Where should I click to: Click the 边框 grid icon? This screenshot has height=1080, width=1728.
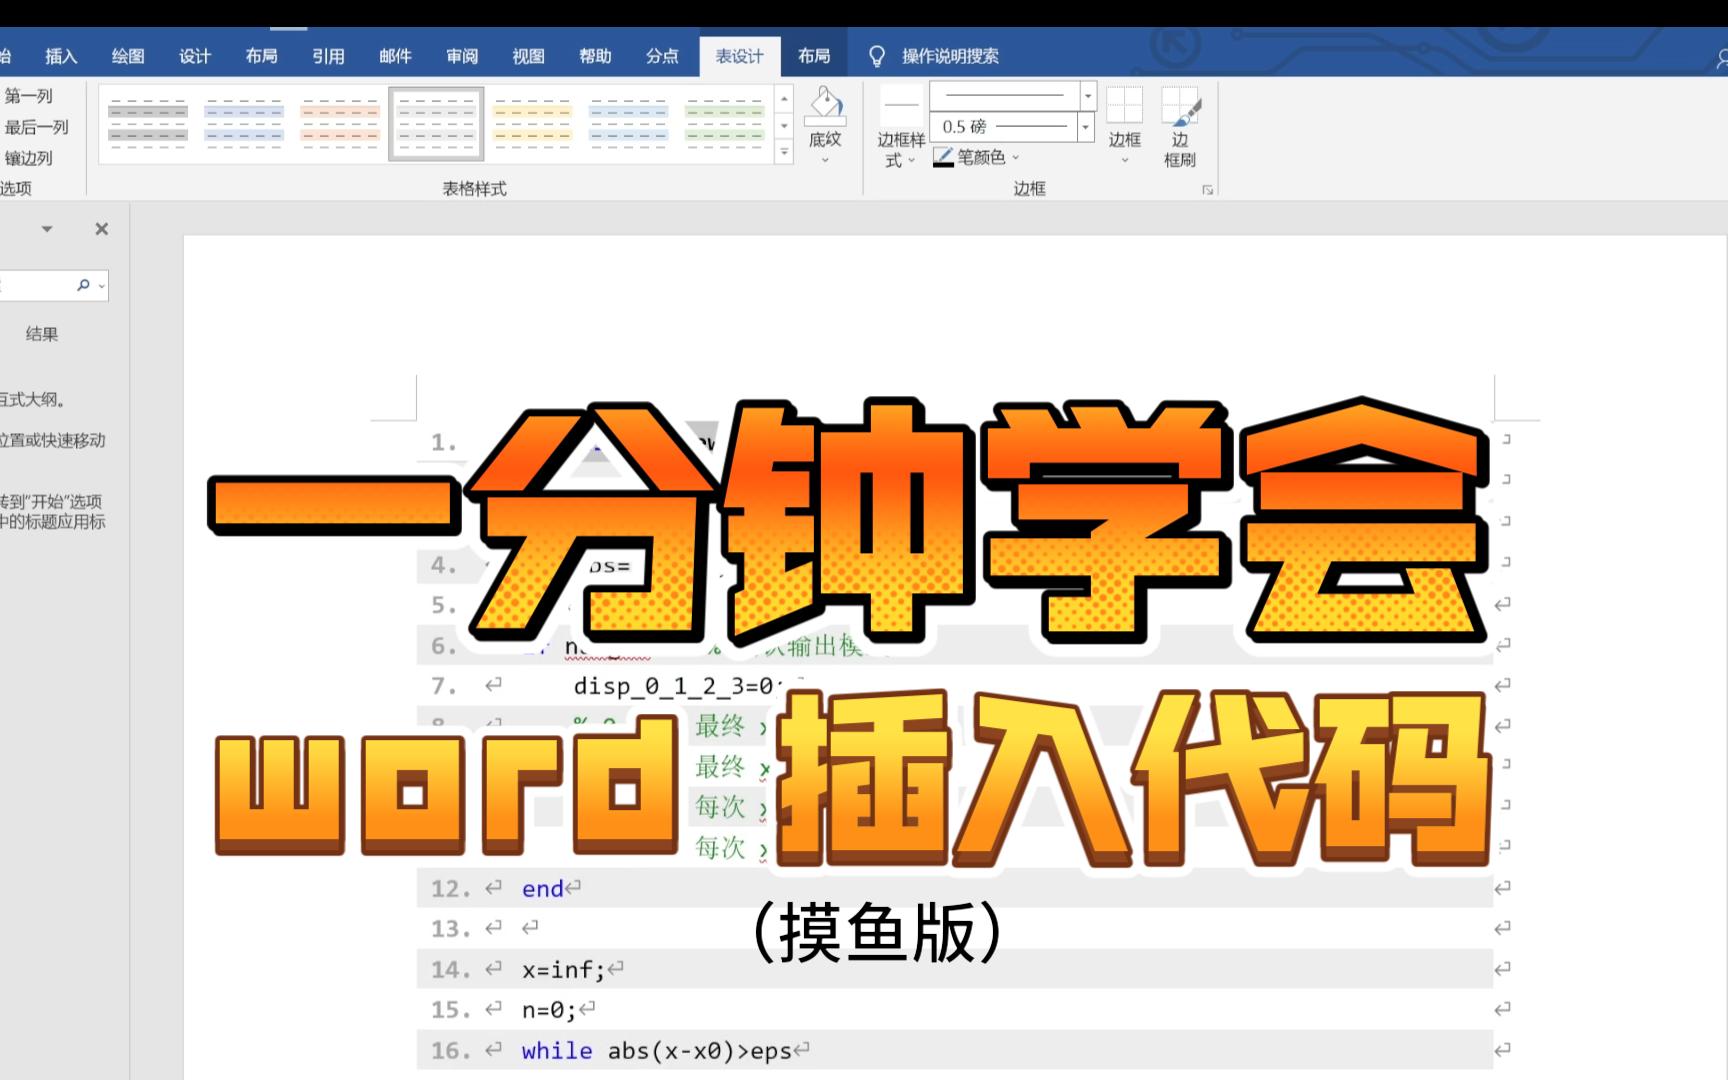point(1124,105)
